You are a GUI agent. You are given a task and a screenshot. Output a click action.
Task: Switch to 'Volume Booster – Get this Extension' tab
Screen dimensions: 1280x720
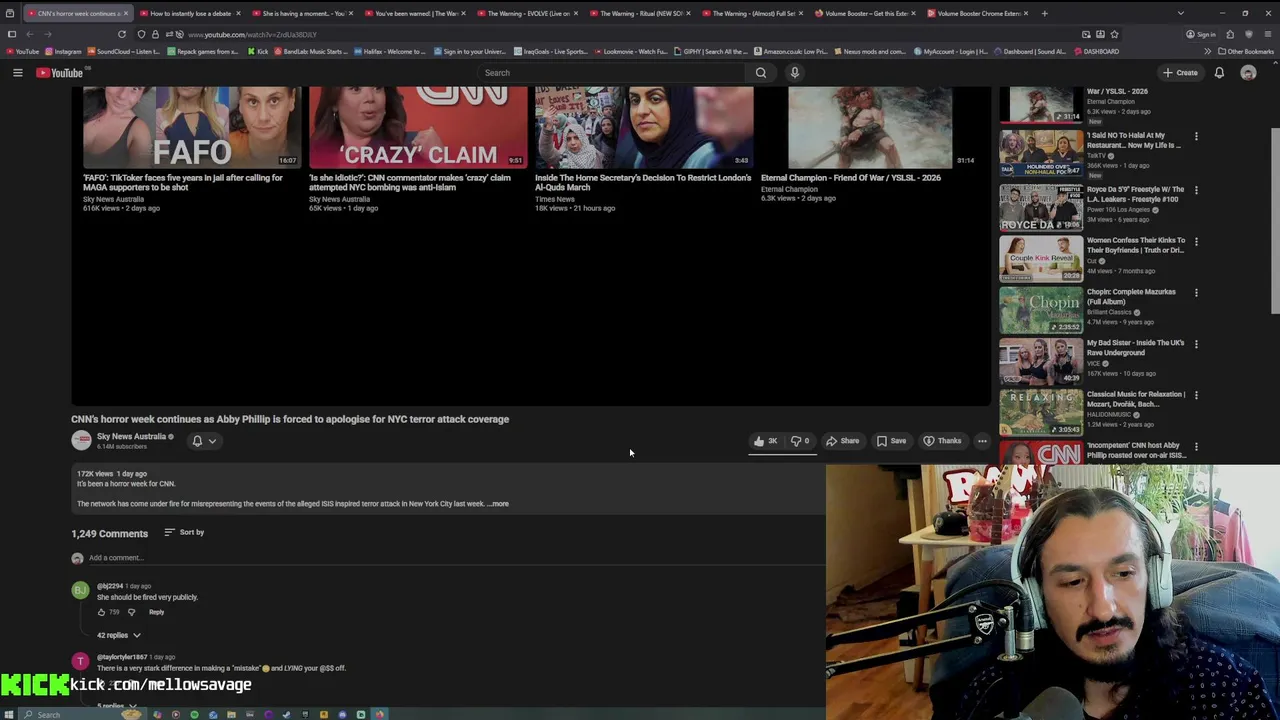(865, 13)
